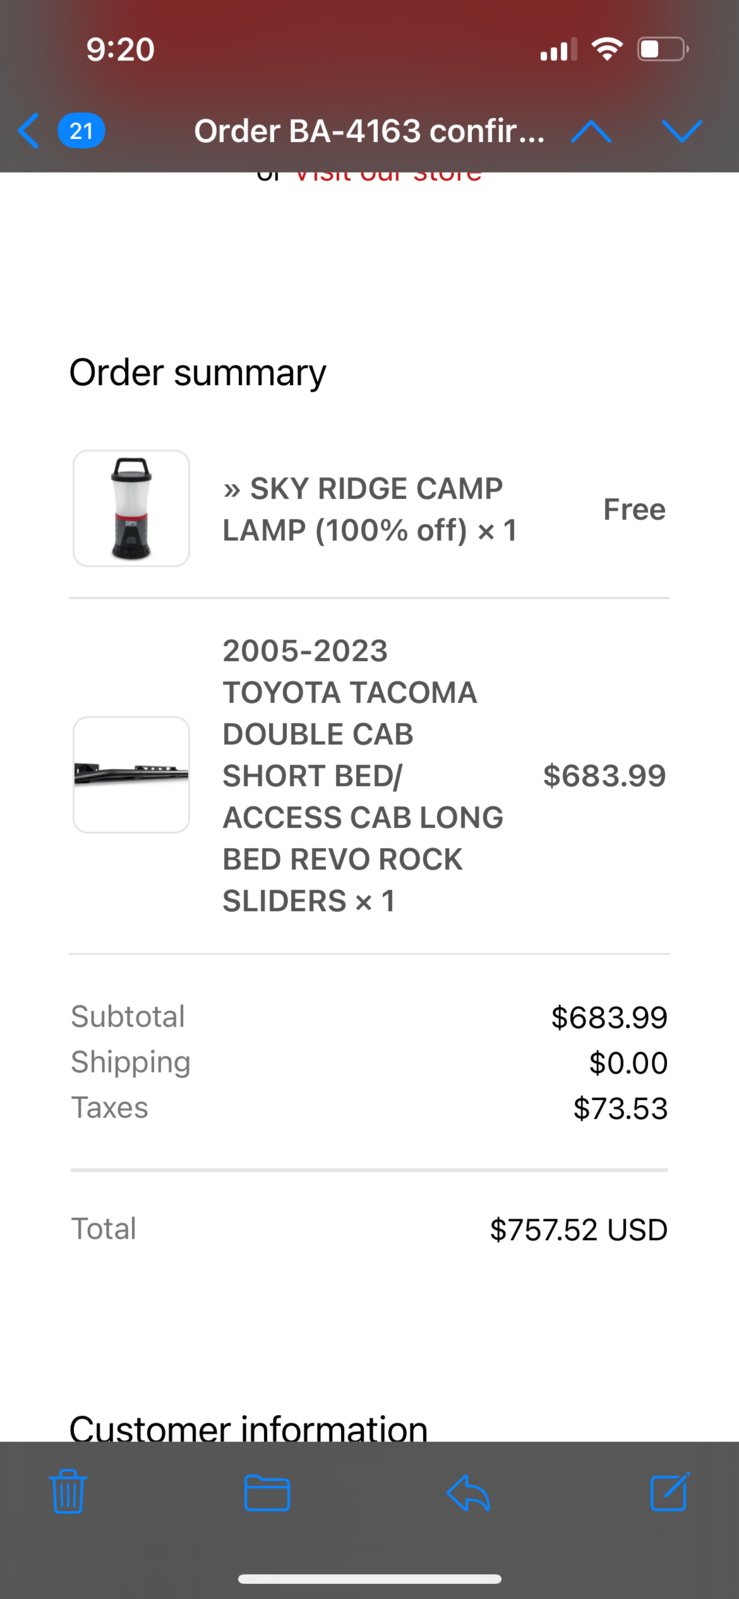Image resolution: width=739 pixels, height=1599 pixels.
Task: Delete this email with the trash icon
Action: [x=68, y=1492]
